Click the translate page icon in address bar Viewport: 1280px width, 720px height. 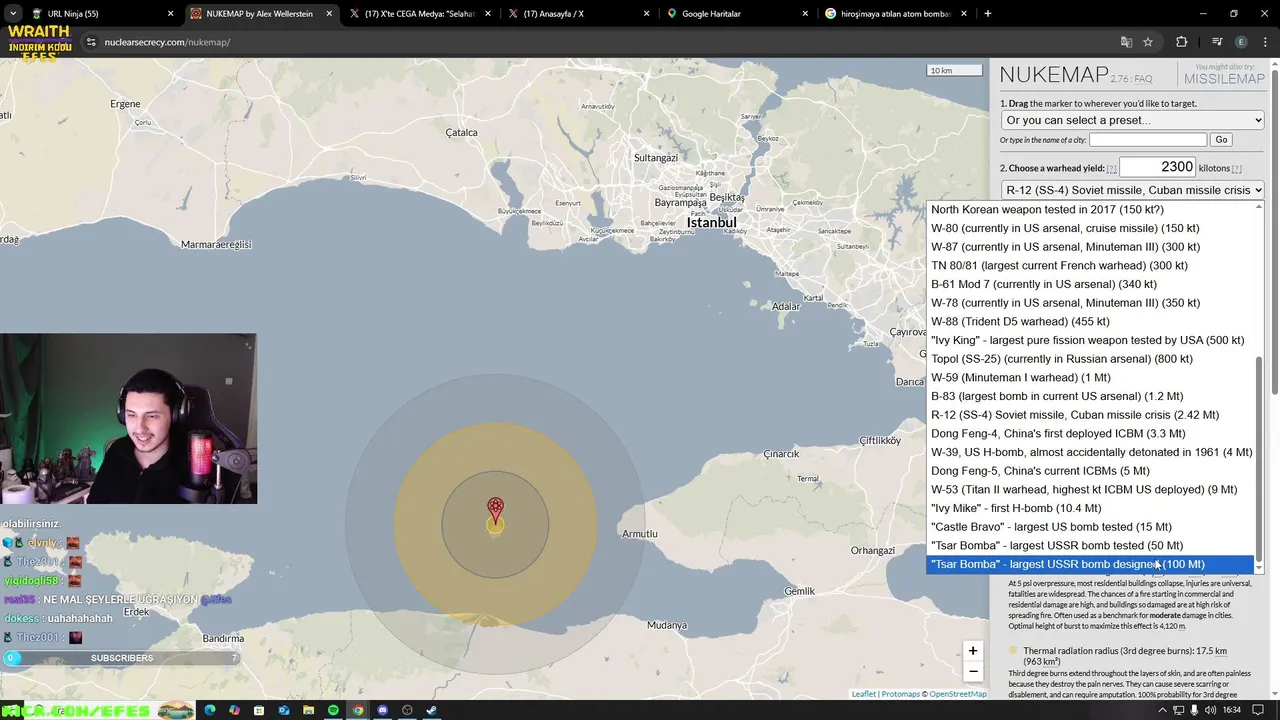[x=1126, y=42]
